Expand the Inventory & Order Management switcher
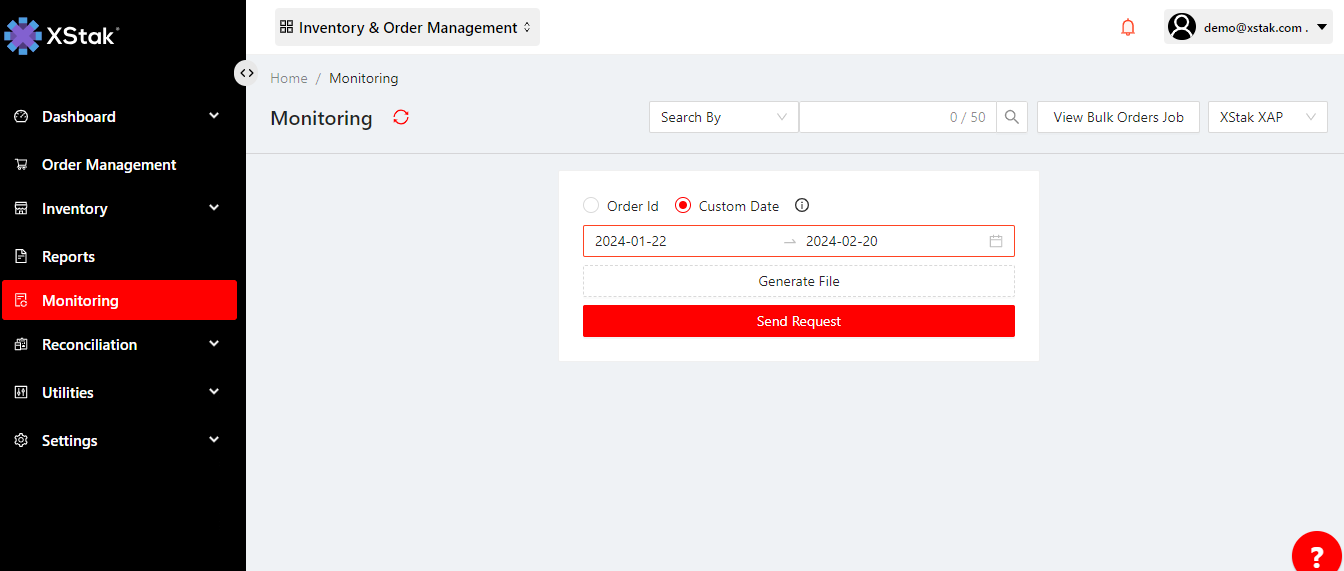Screen dimensions: 1344x571 (x=407, y=28)
